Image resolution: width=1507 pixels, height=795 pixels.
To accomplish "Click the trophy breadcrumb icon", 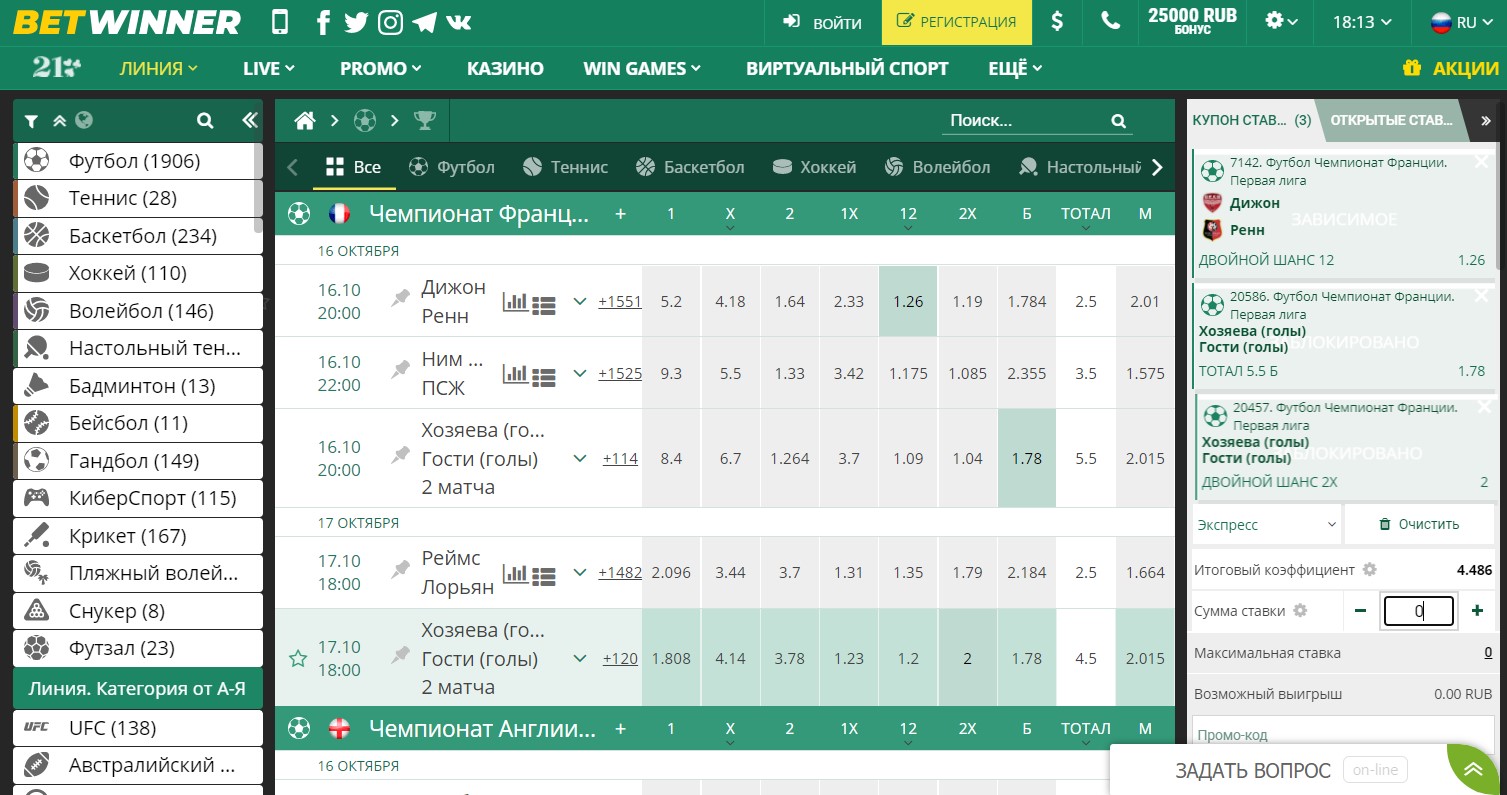I will pyautogui.click(x=425, y=121).
